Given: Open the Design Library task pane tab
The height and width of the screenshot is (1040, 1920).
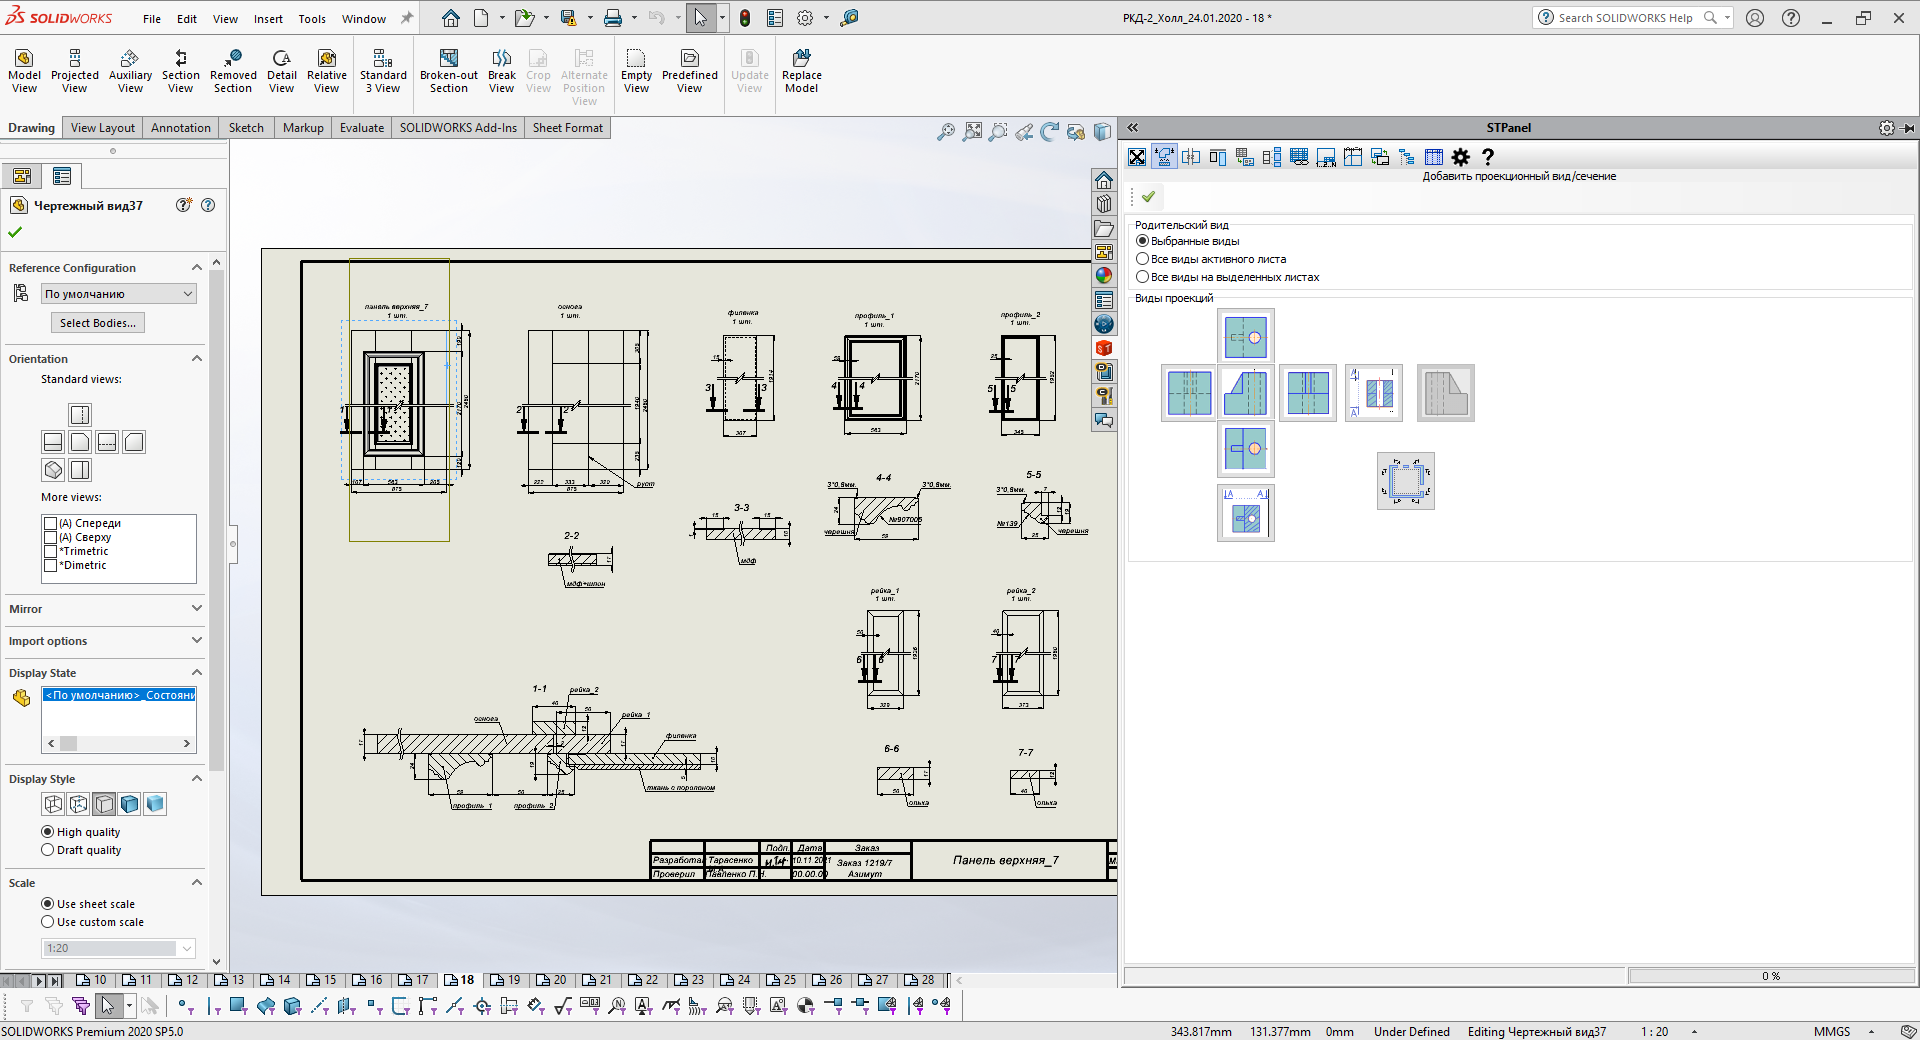Looking at the screenshot, I should point(1104,204).
